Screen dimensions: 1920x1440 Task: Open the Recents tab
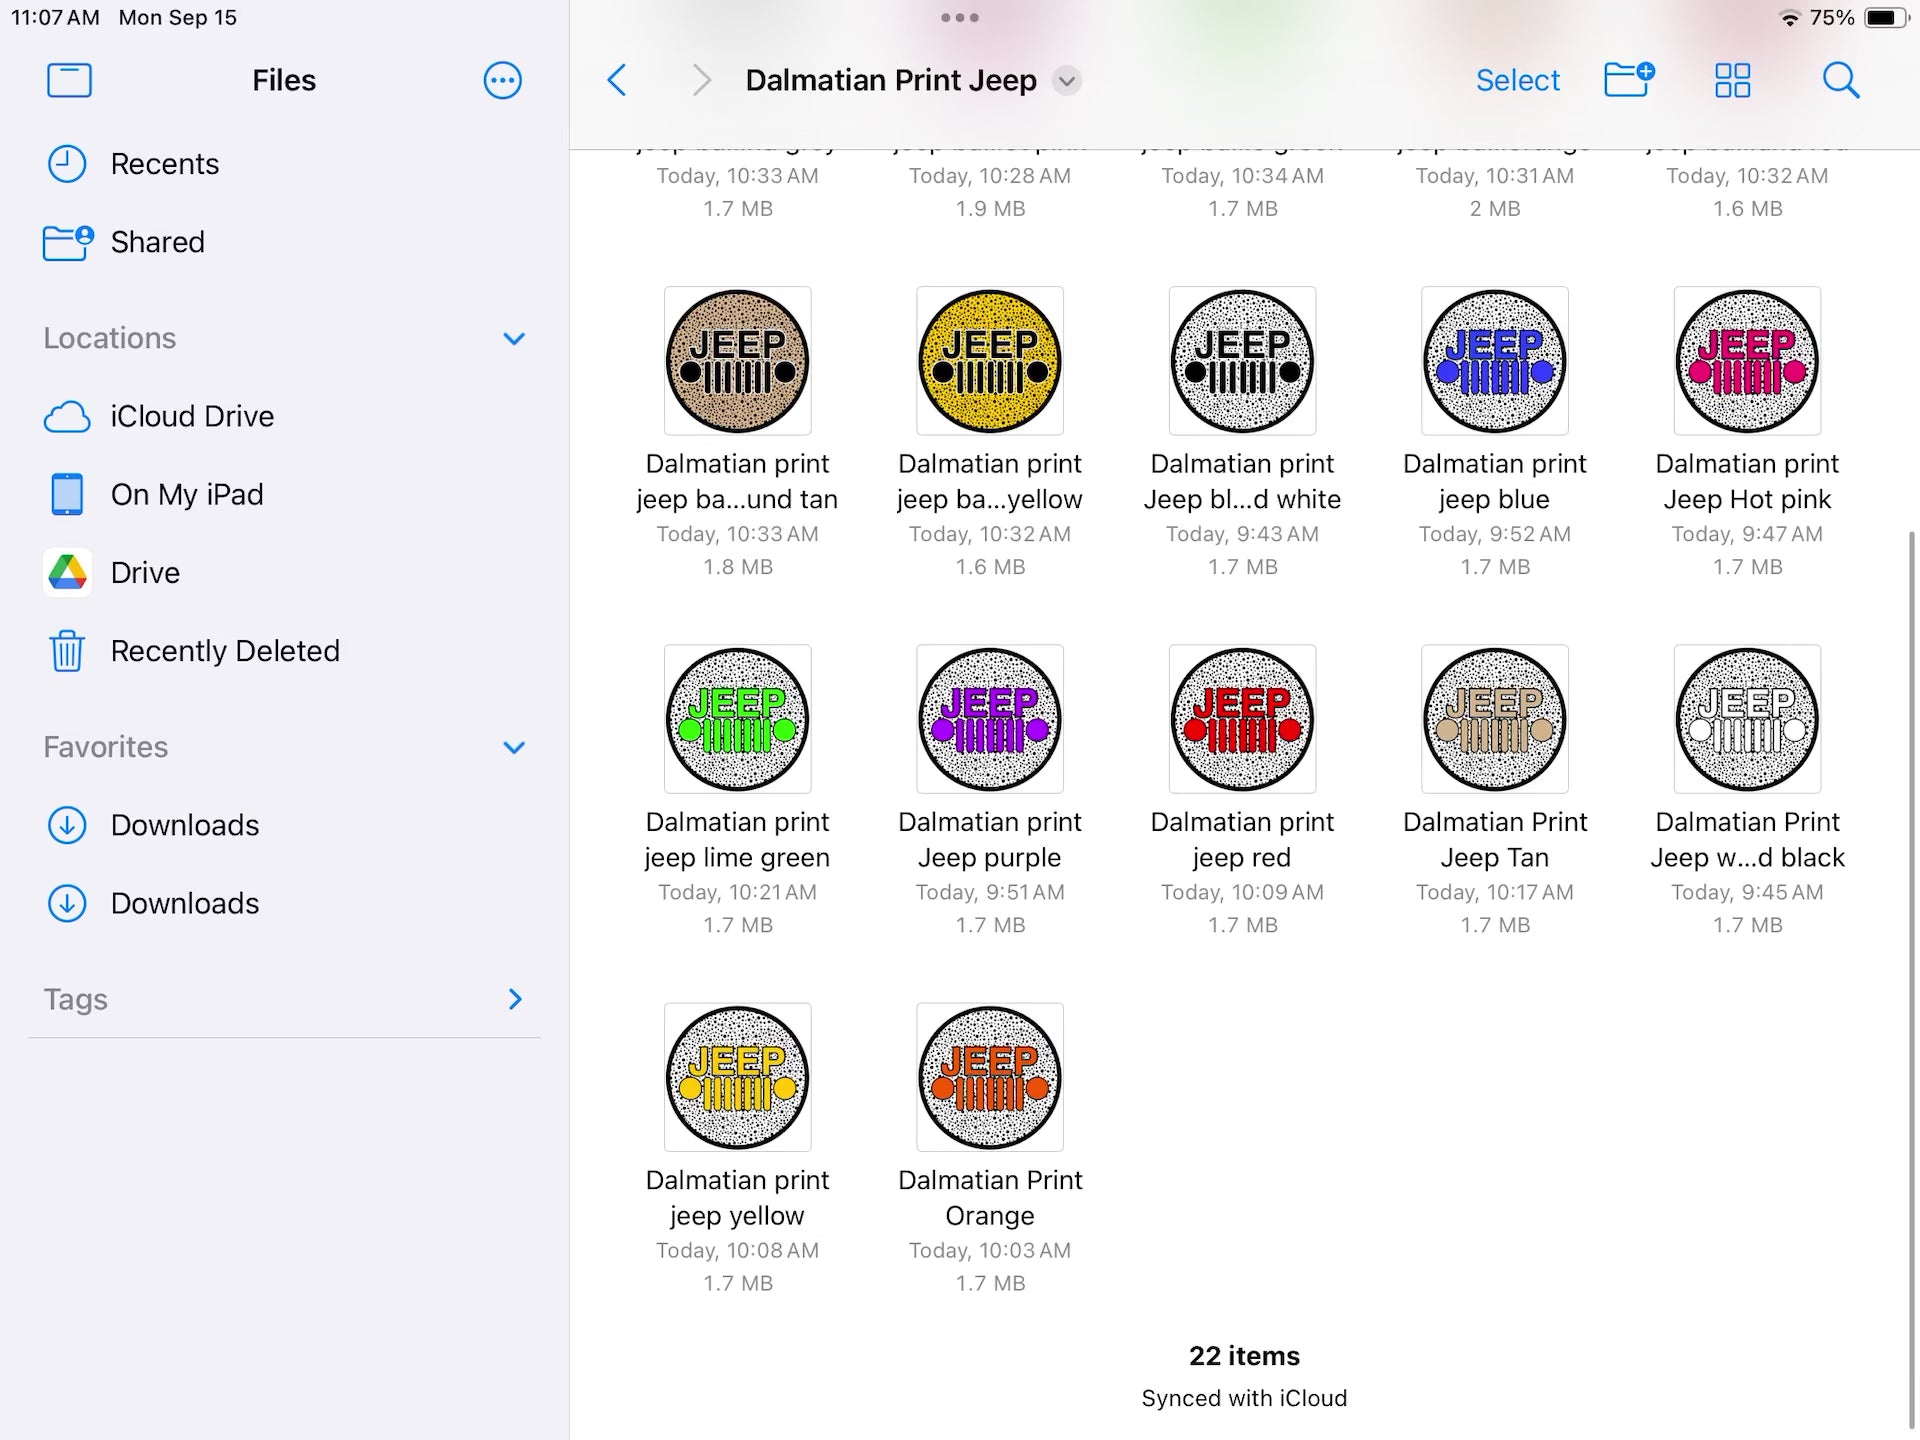[164, 164]
